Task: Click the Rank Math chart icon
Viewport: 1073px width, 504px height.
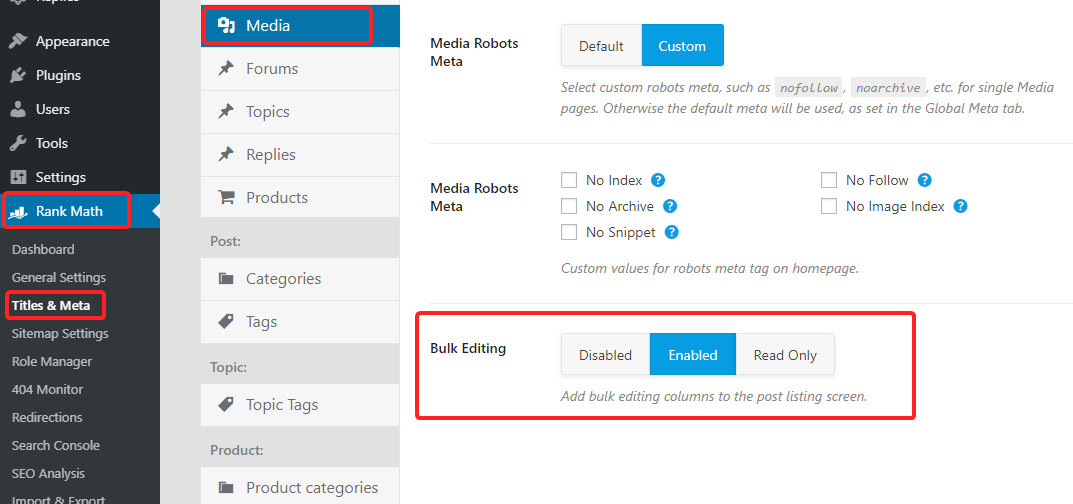Action: [x=18, y=211]
